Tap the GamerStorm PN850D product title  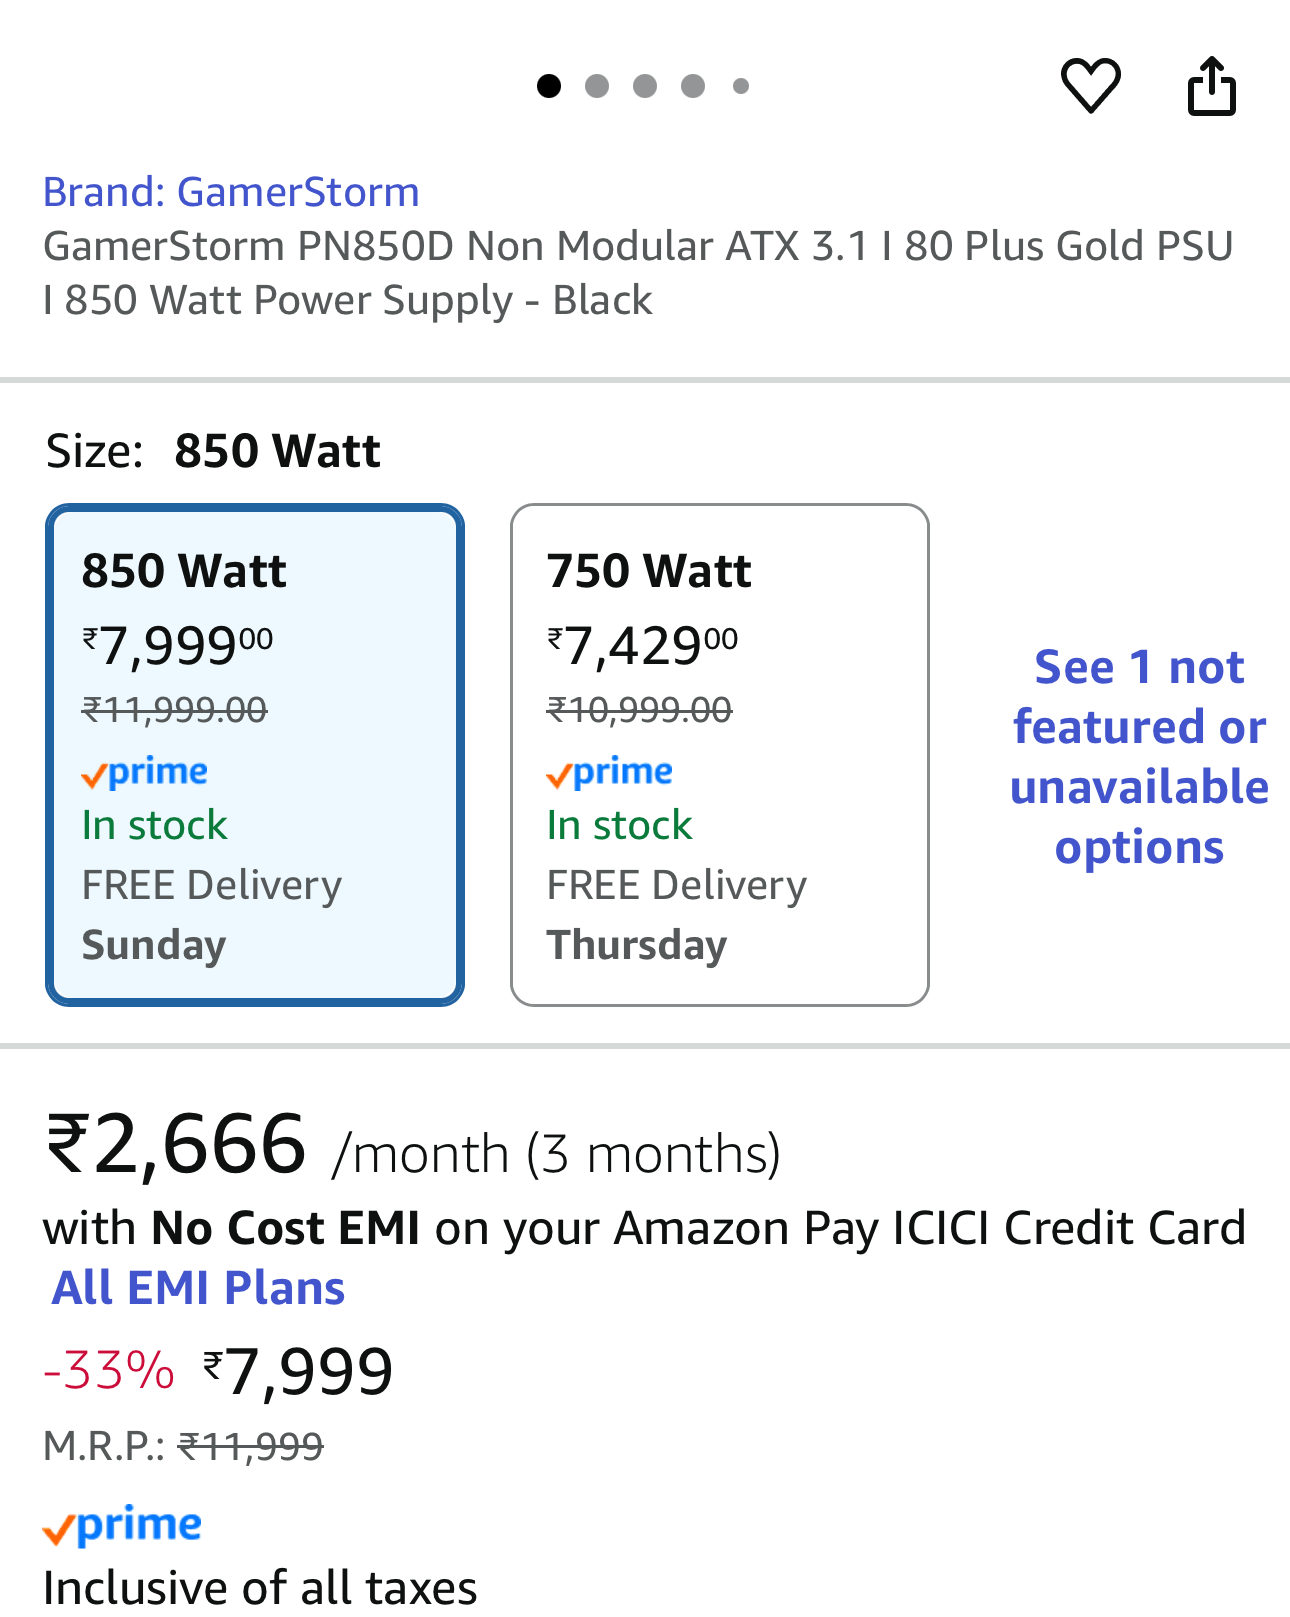[x=637, y=272]
